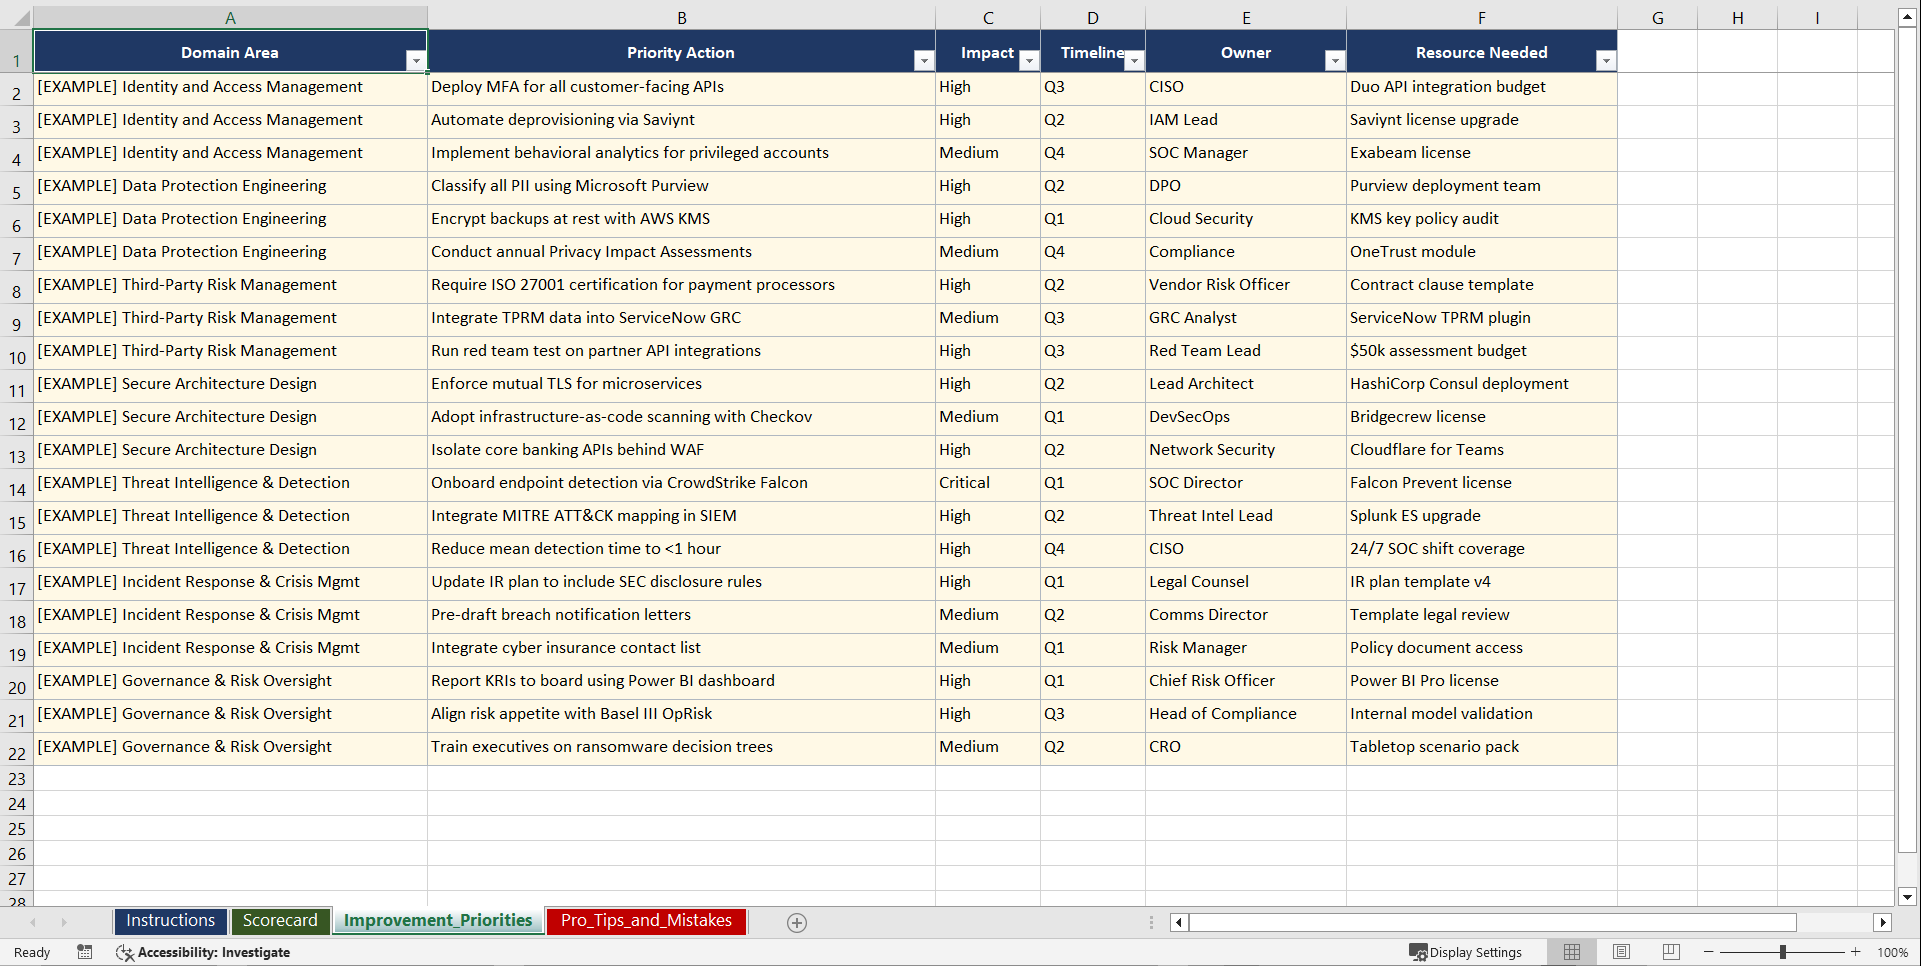The image size is (1921, 966).
Task: Click the vertical scrollbar down arrow
Action: click(x=1908, y=898)
